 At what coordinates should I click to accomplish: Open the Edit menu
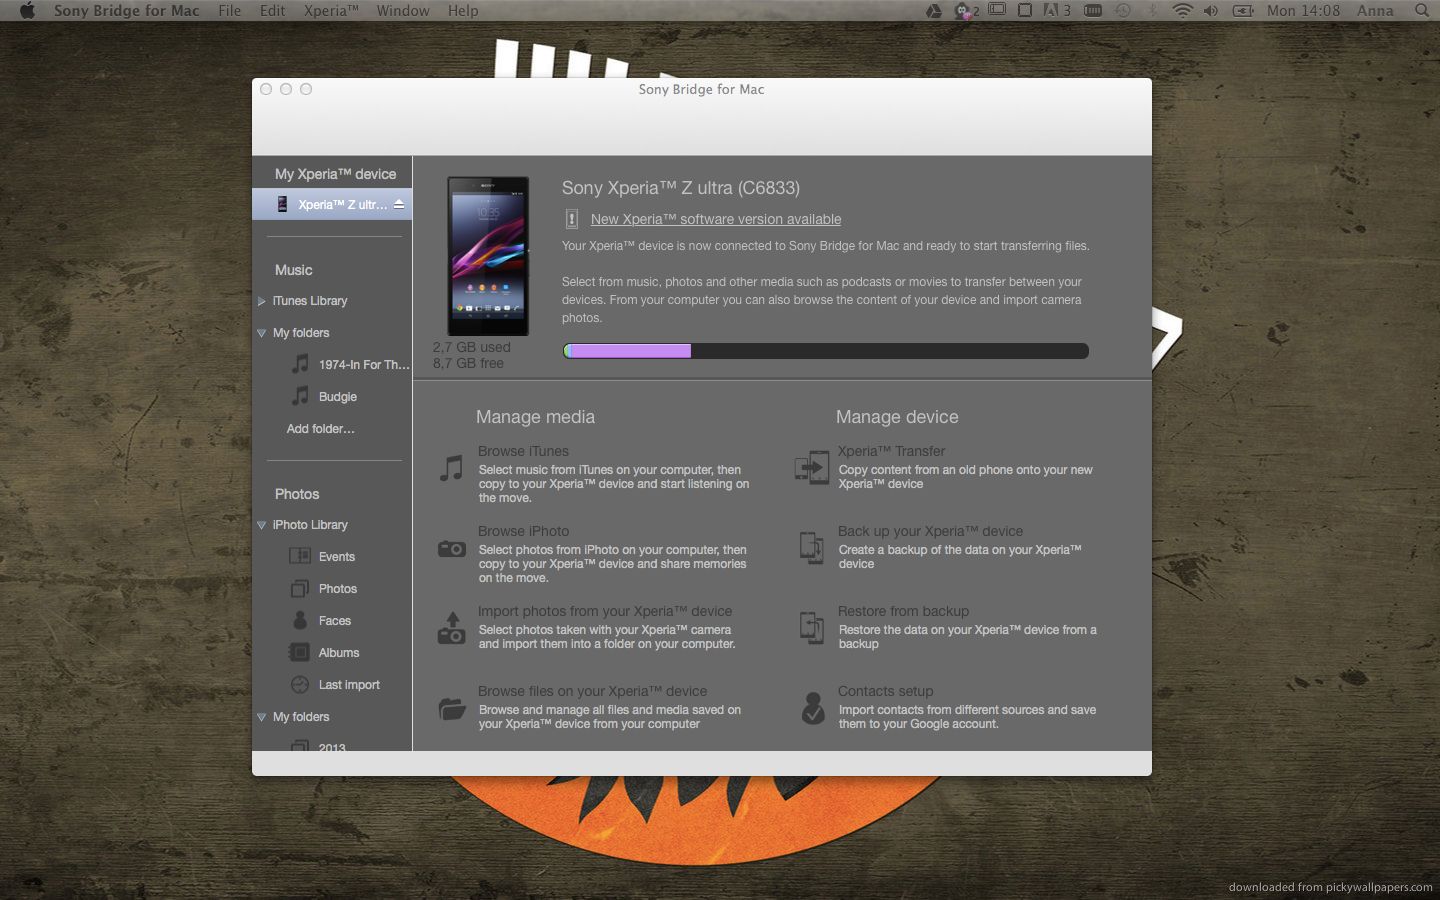[273, 10]
